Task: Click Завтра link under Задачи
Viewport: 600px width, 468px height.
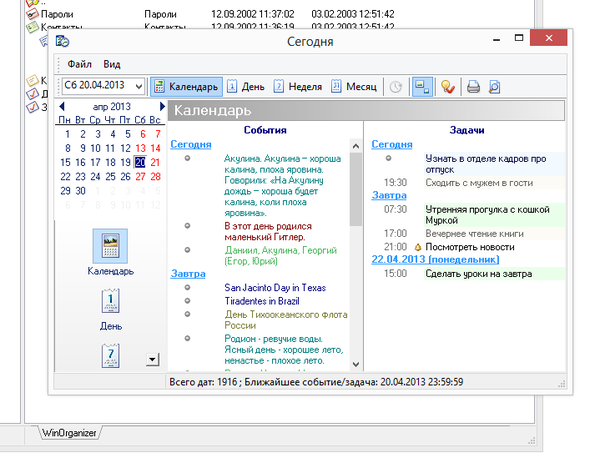Action: point(389,195)
